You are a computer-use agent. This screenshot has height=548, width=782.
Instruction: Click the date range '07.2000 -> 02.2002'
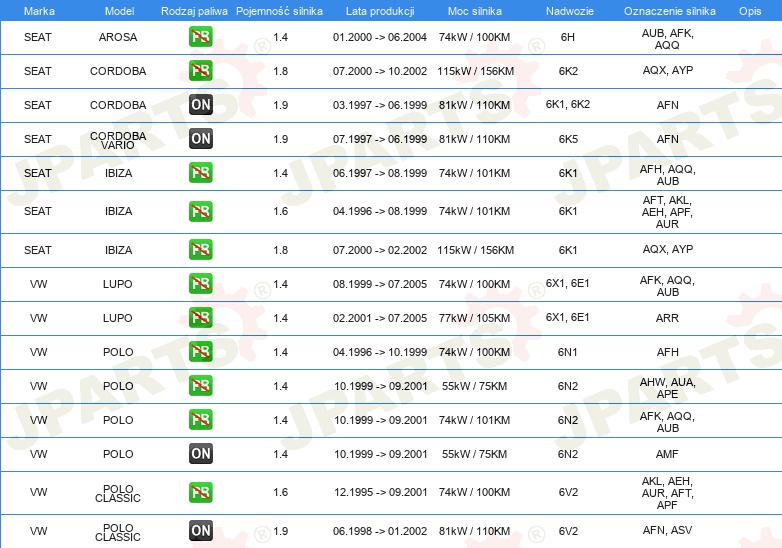(380, 250)
